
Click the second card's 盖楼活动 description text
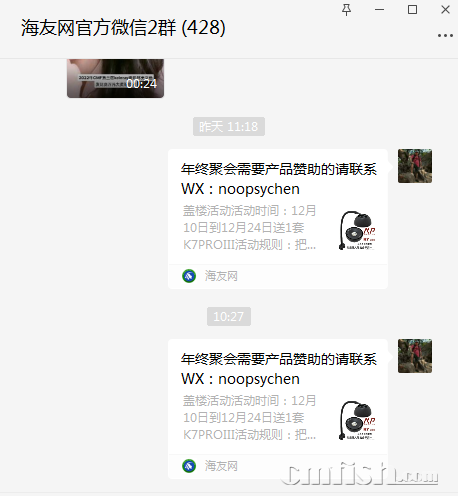coord(249,418)
